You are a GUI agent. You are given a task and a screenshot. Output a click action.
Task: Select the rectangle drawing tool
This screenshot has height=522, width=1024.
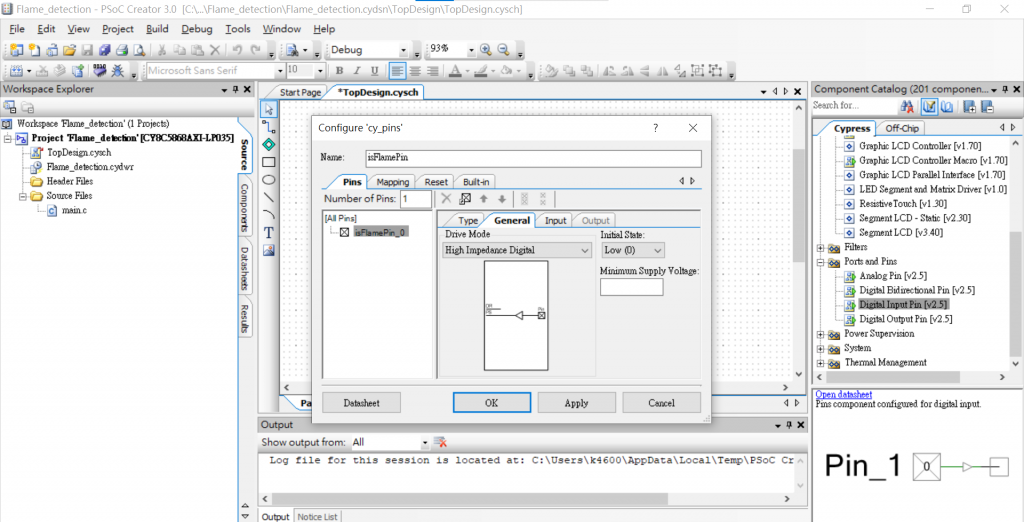[x=268, y=162]
